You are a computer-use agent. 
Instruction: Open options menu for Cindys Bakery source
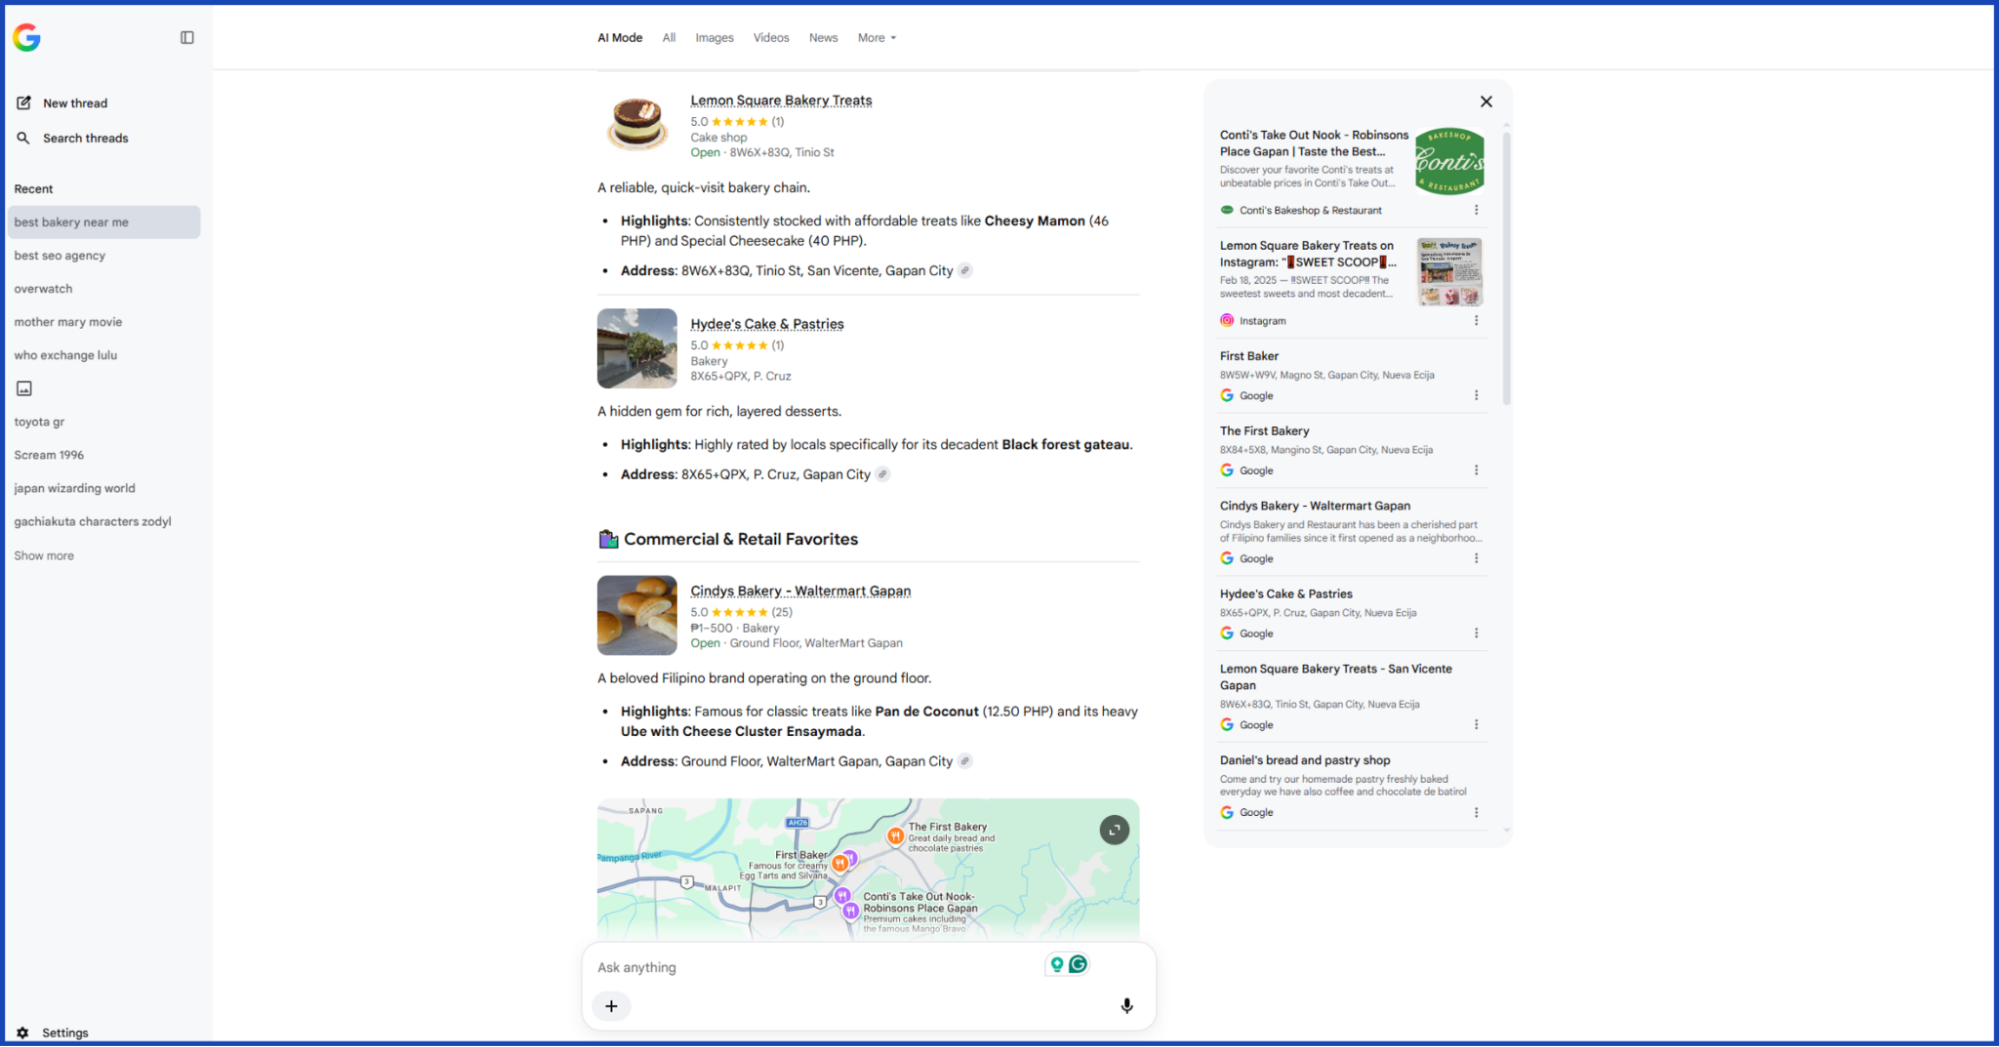point(1476,558)
